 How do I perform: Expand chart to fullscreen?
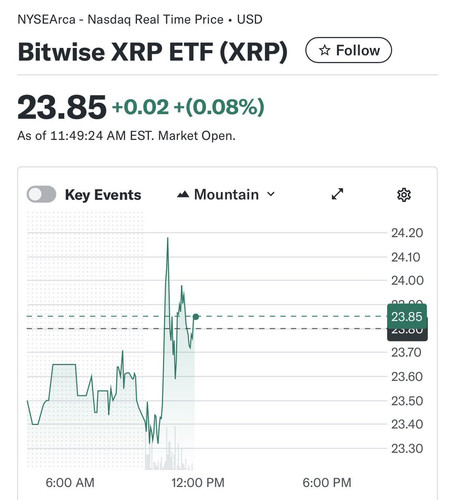[x=337, y=194]
